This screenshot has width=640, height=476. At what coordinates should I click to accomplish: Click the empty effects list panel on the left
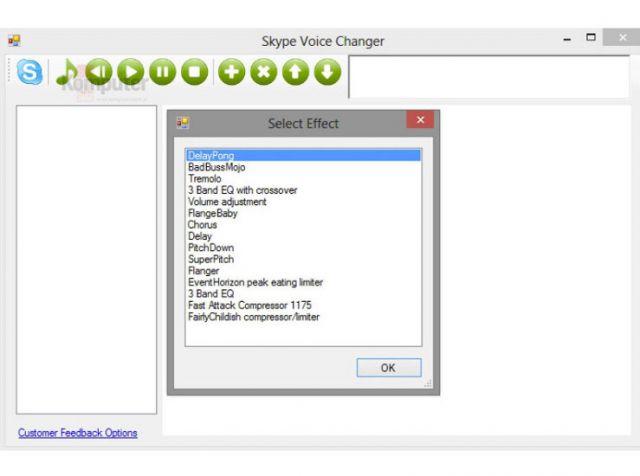[87, 260]
